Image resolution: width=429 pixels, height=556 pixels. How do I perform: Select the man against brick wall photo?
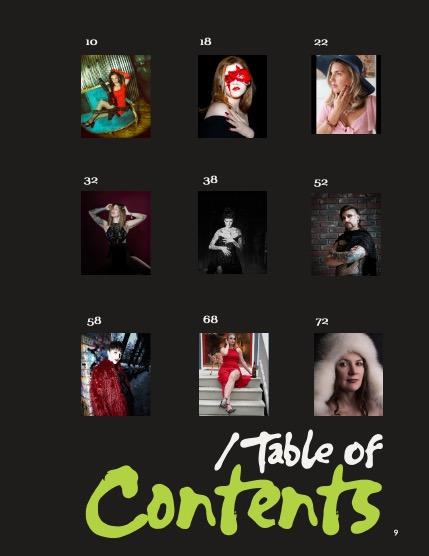346,234
